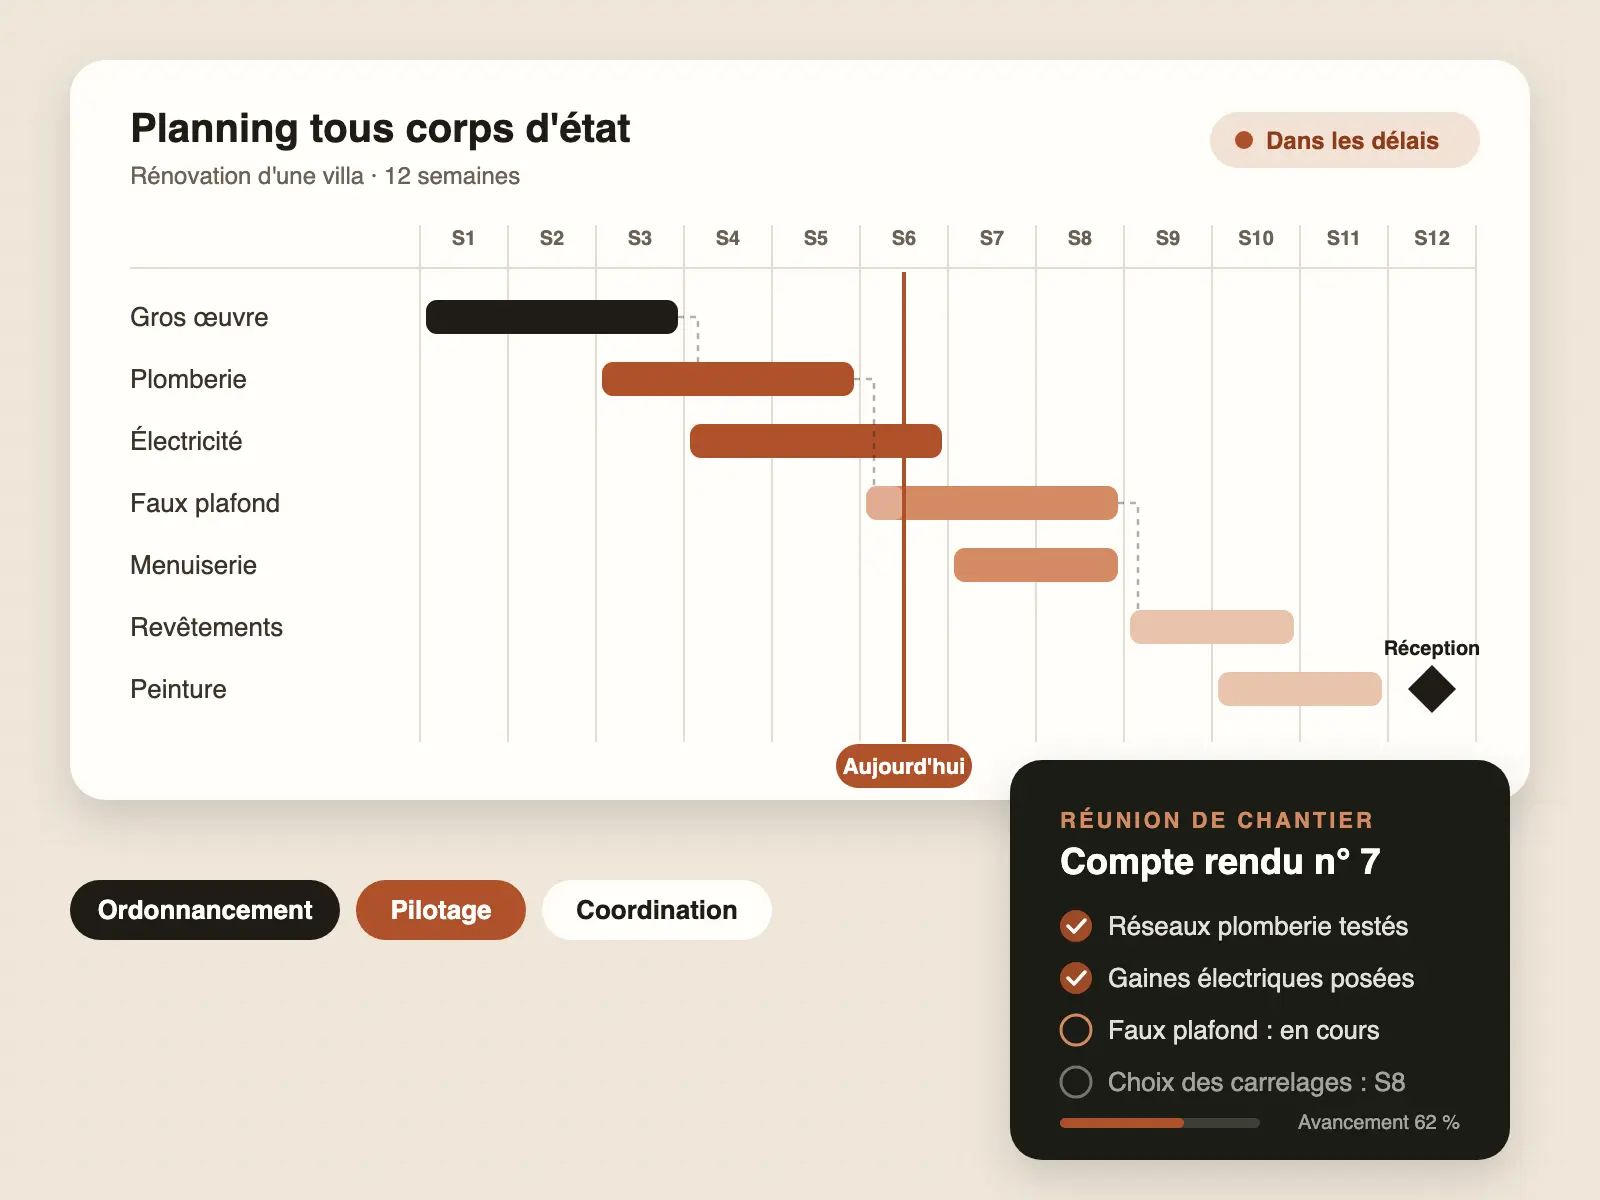The width and height of the screenshot is (1600, 1200).
Task: Toggle Gaines électriques posées checkmark
Action: (x=1076, y=978)
